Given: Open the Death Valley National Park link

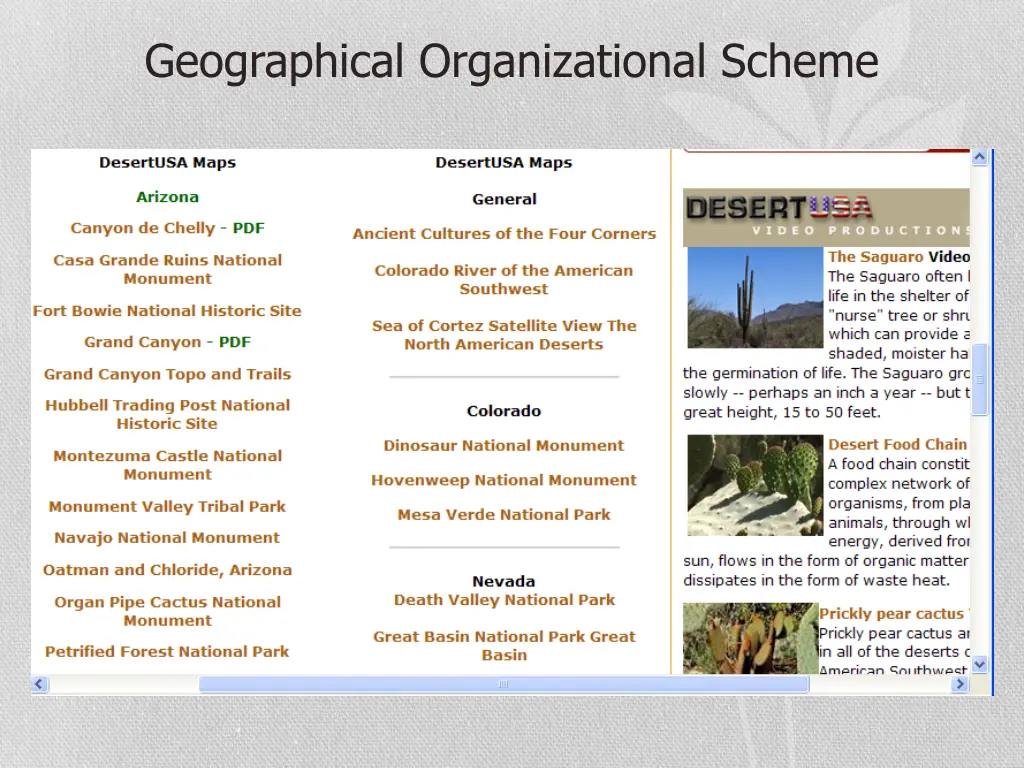Looking at the screenshot, I should [504, 600].
